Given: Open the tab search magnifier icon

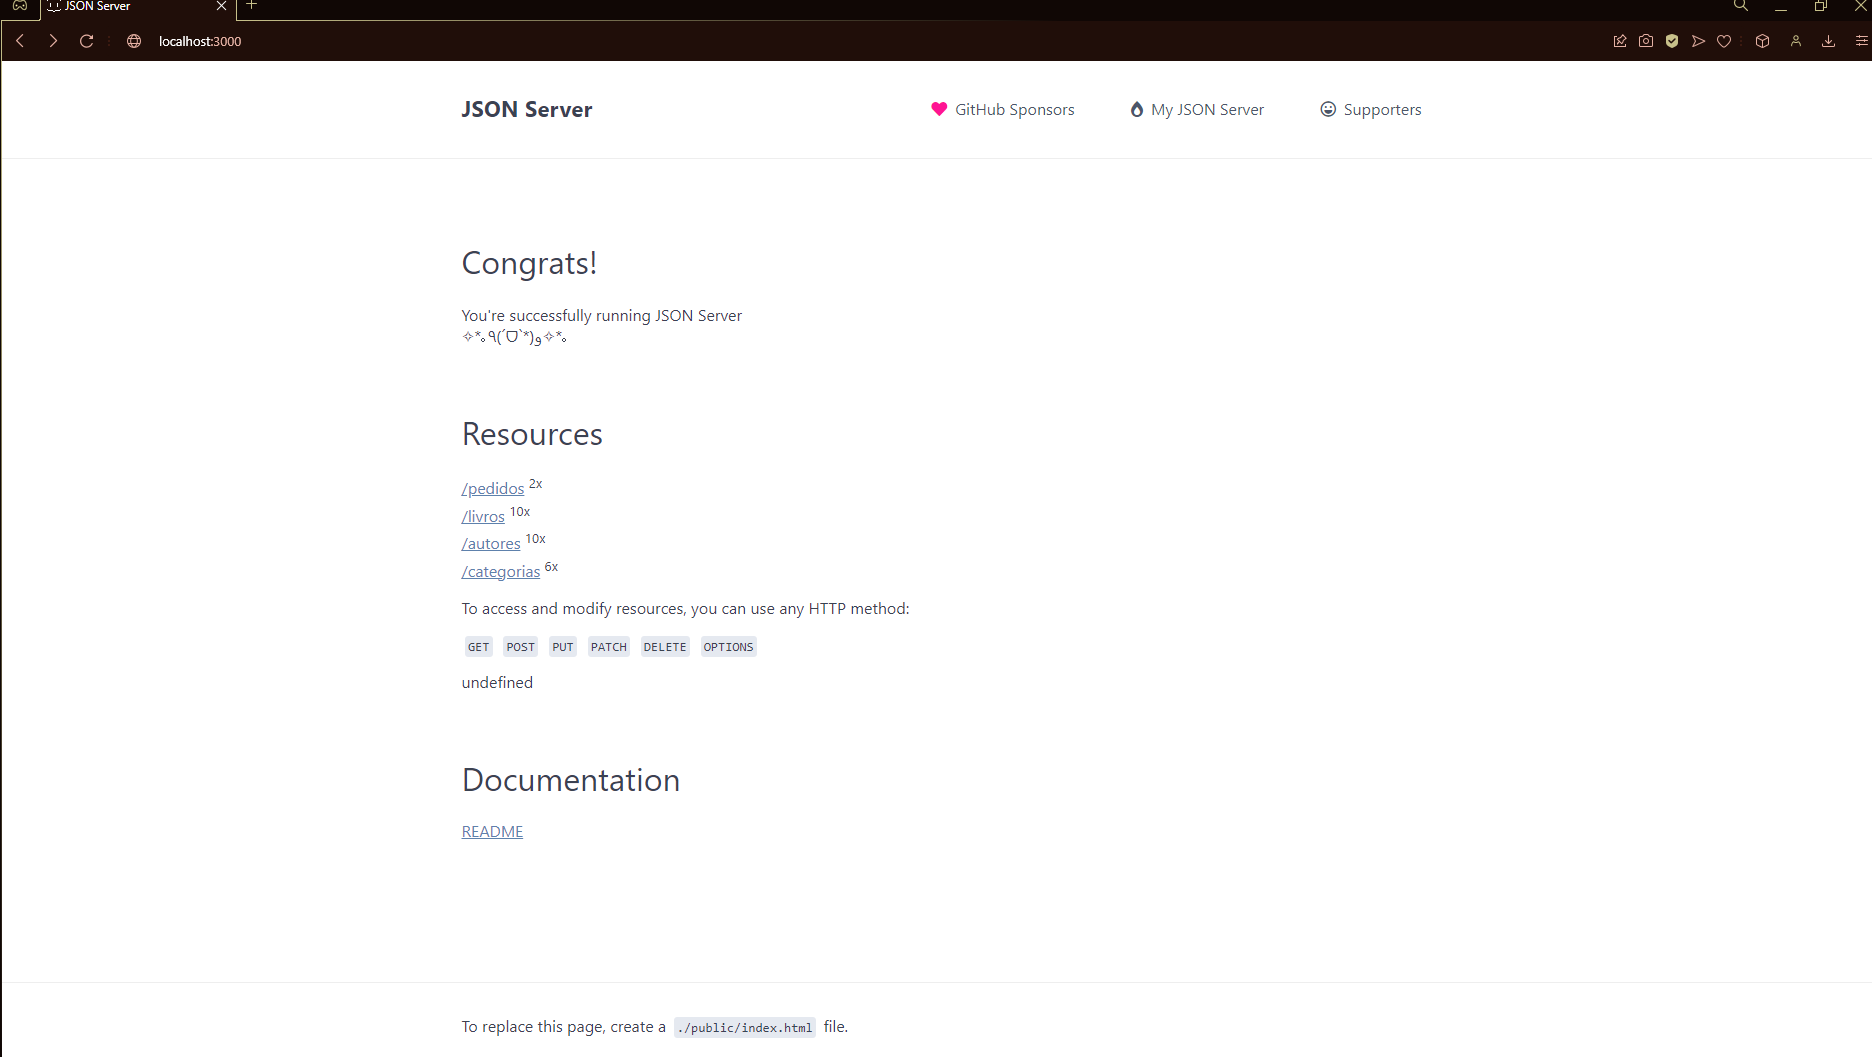Looking at the screenshot, I should click(1741, 6).
